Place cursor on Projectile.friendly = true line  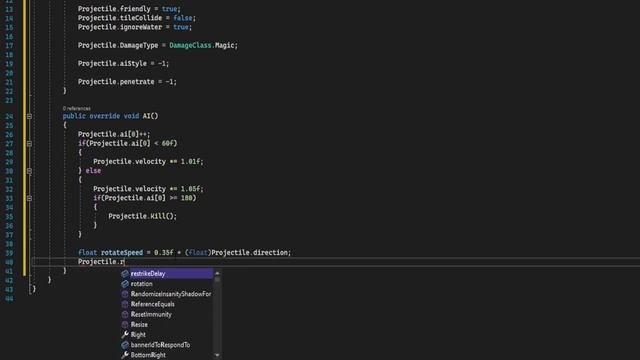coord(129,9)
